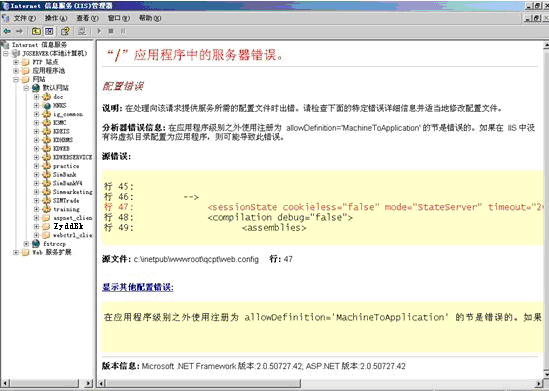Select the 应用程序池 tree item
This screenshot has width=549, height=391.
pos(49,71)
